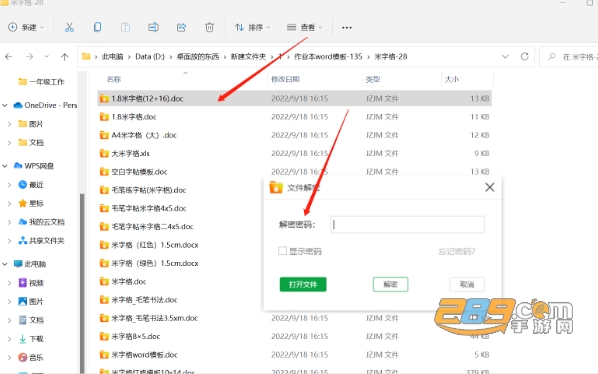Screen dimensions: 598x374
Task: Click the Rename icon in toolbar
Action: [x=153, y=27]
